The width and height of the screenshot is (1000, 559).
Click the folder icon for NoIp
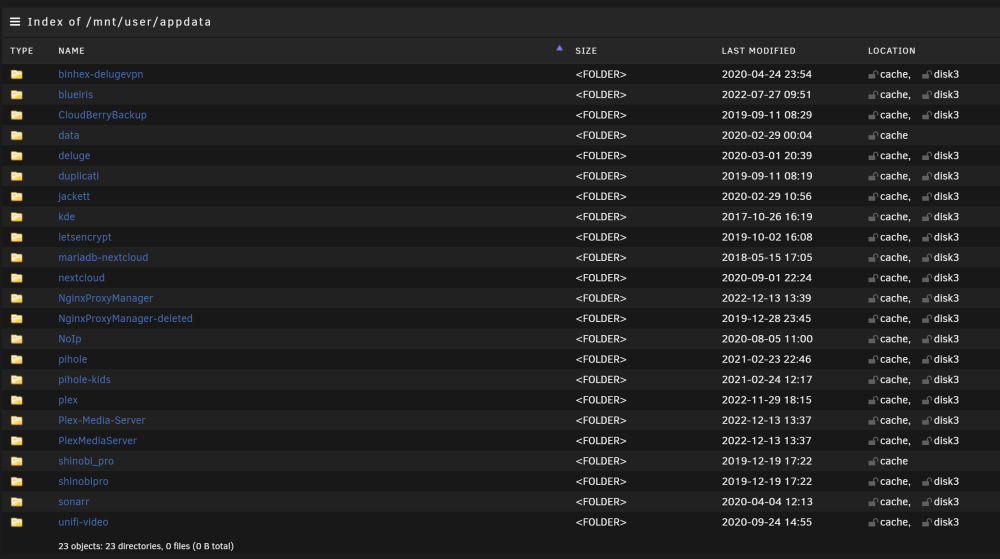click(17, 339)
